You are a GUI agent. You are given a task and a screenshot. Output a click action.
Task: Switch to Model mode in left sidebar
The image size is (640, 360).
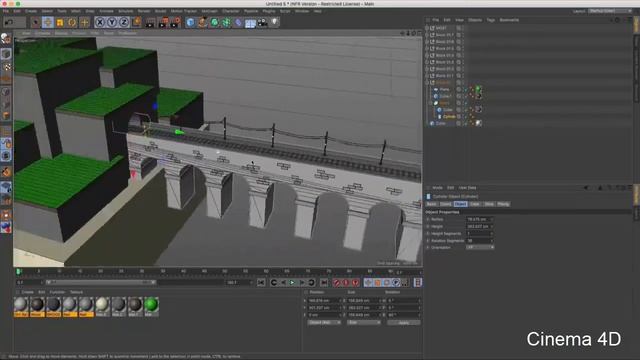(6, 53)
